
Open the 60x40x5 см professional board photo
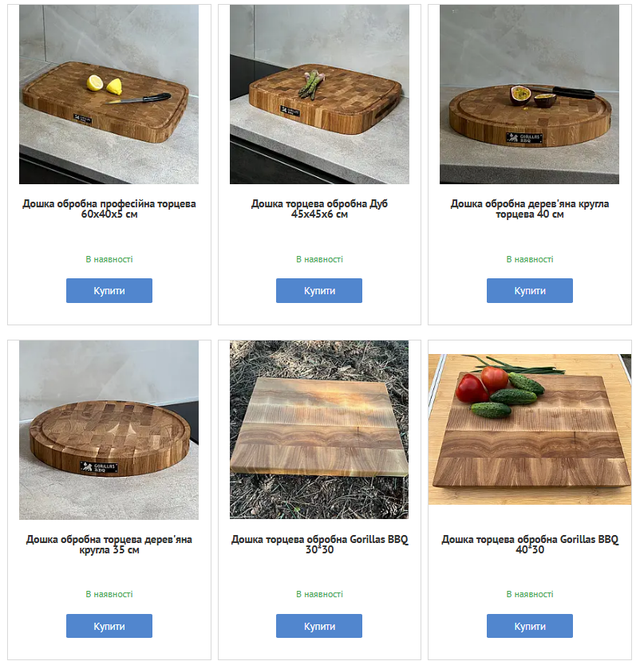pyautogui.click(x=109, y=94)
